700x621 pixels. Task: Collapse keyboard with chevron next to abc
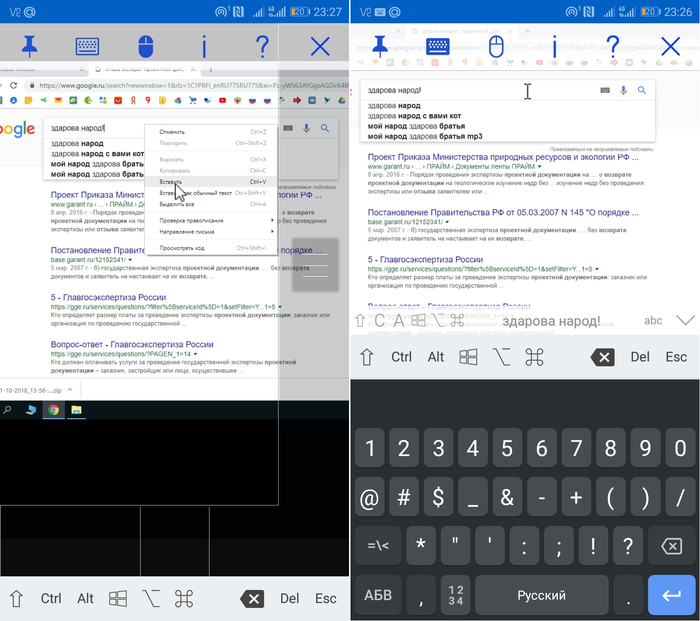[x=685, y=320]
